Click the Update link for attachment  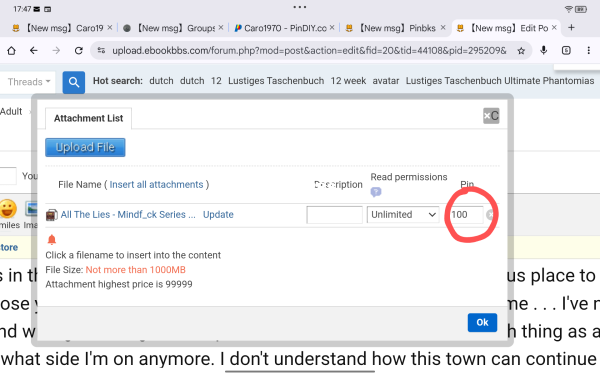coord(218,215)
